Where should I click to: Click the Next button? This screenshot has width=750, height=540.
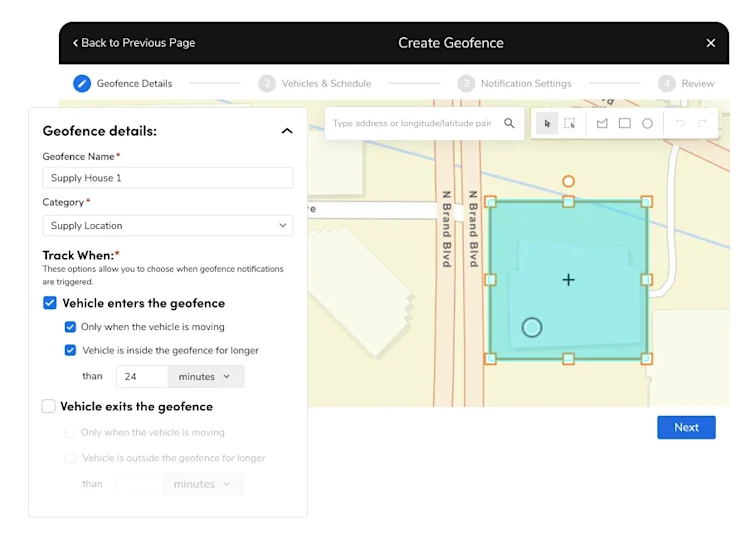click(686, 427)
